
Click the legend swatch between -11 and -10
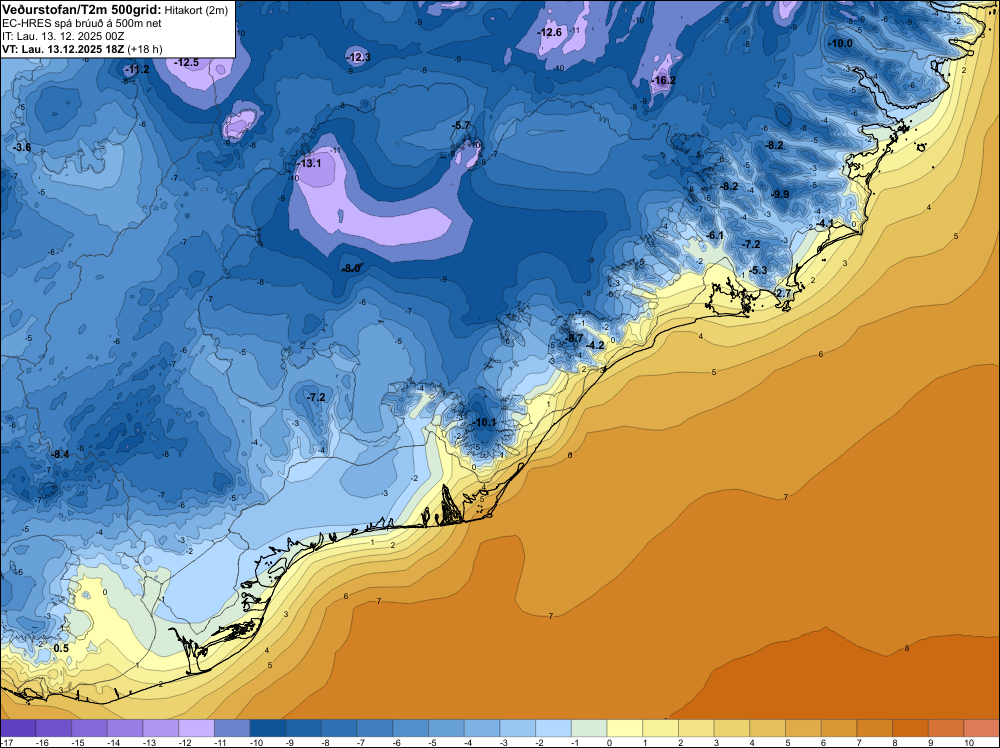tap(232, 728)
